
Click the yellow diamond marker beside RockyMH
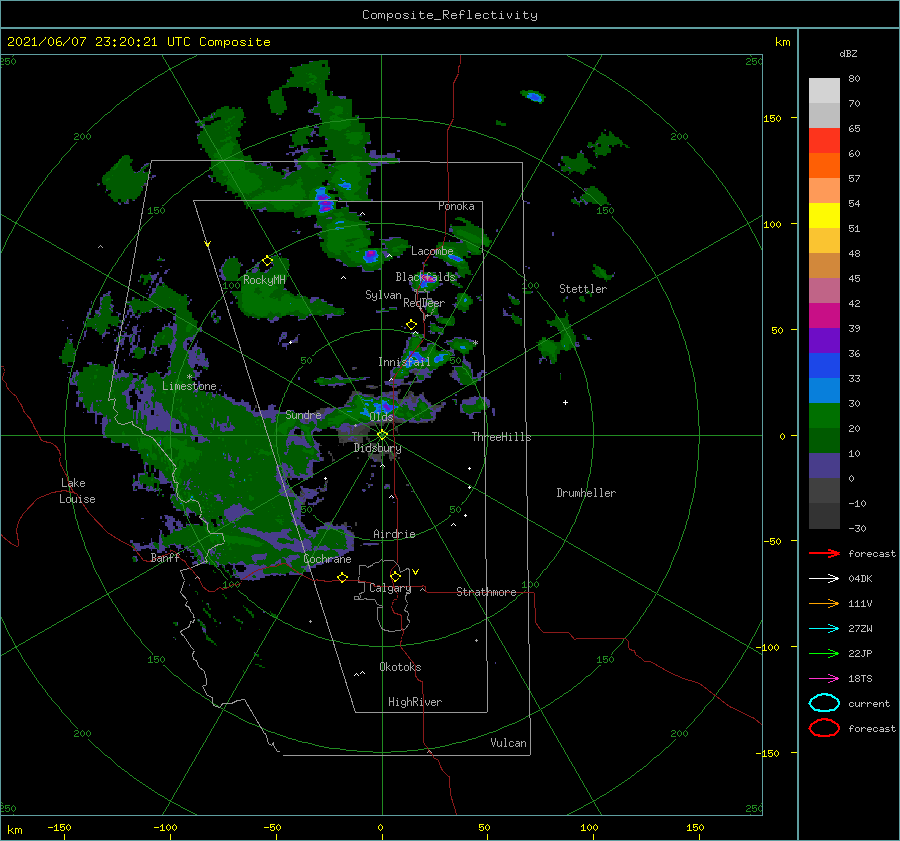pyautogui.click(x=267, y=261)
